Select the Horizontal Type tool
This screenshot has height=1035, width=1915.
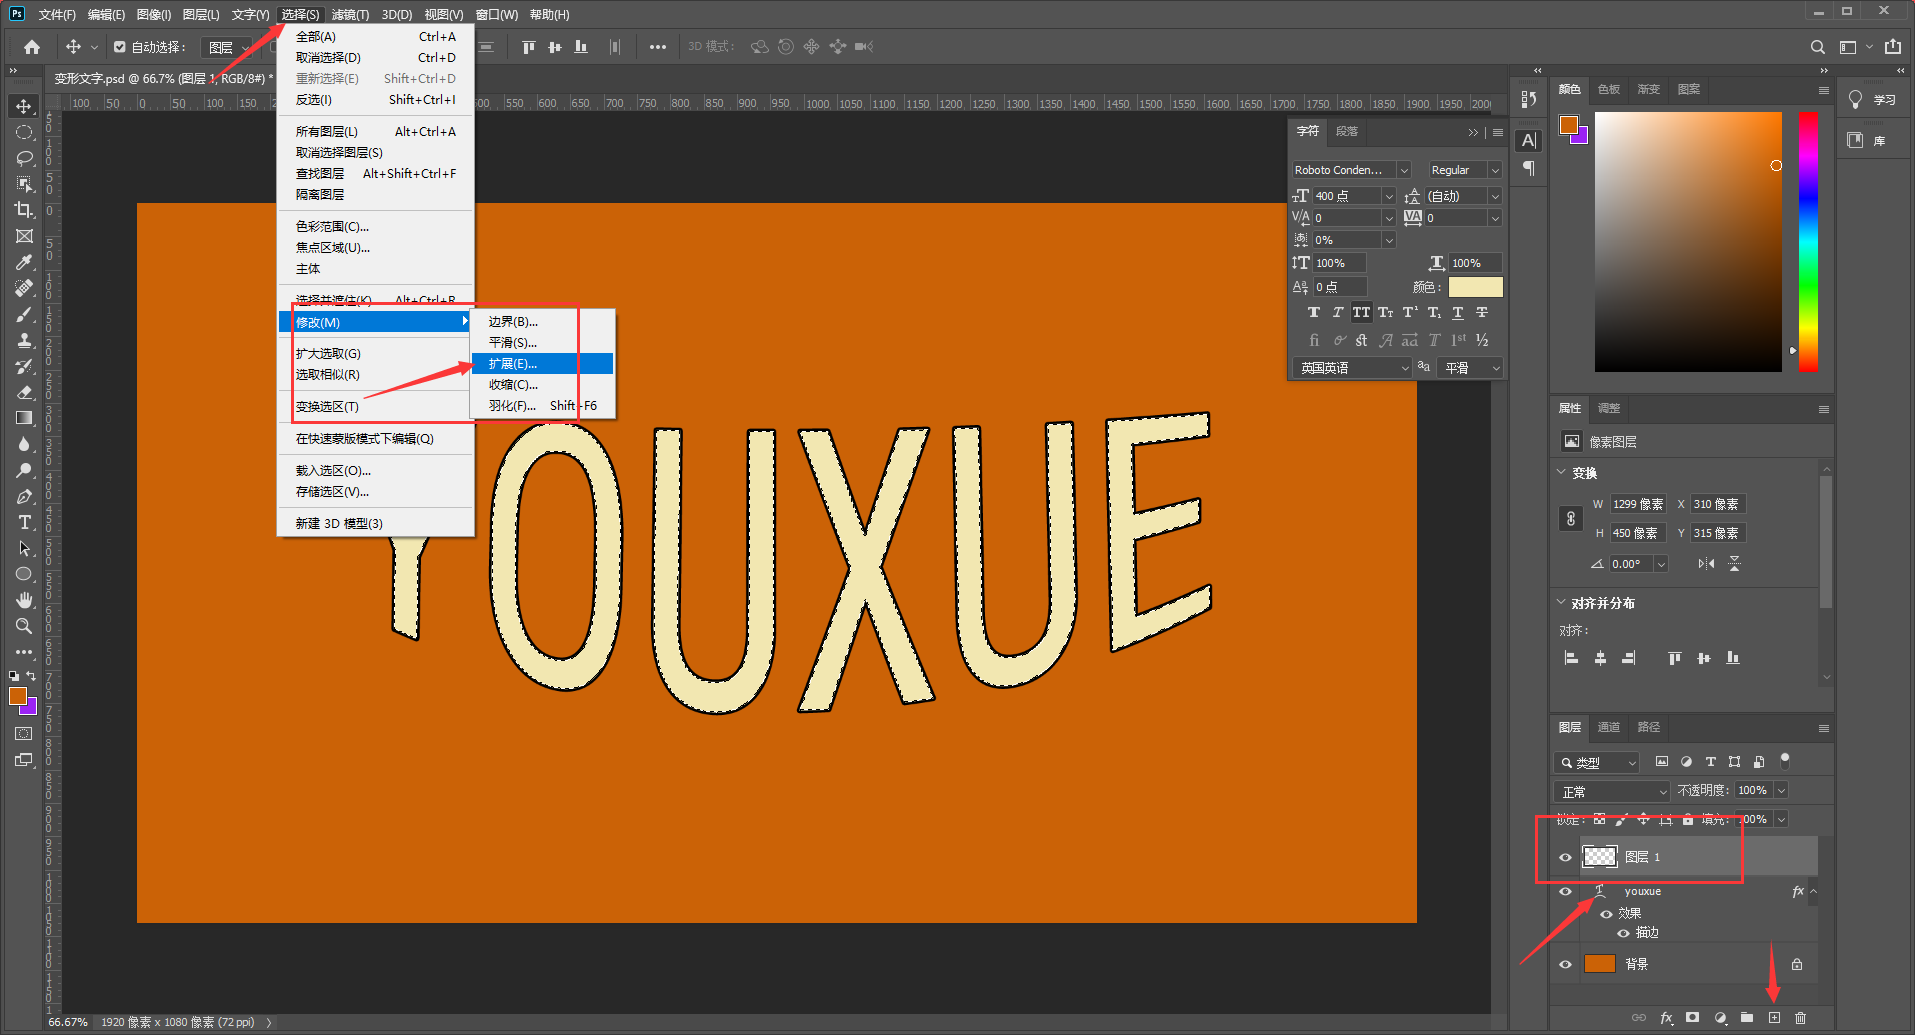[x=24, y=522]
